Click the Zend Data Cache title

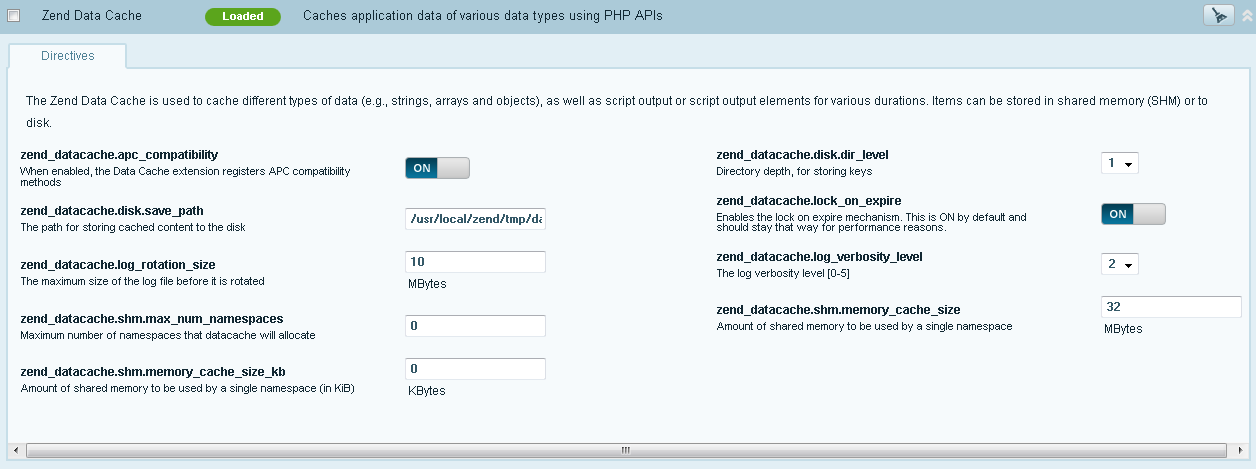click(92, 16)
